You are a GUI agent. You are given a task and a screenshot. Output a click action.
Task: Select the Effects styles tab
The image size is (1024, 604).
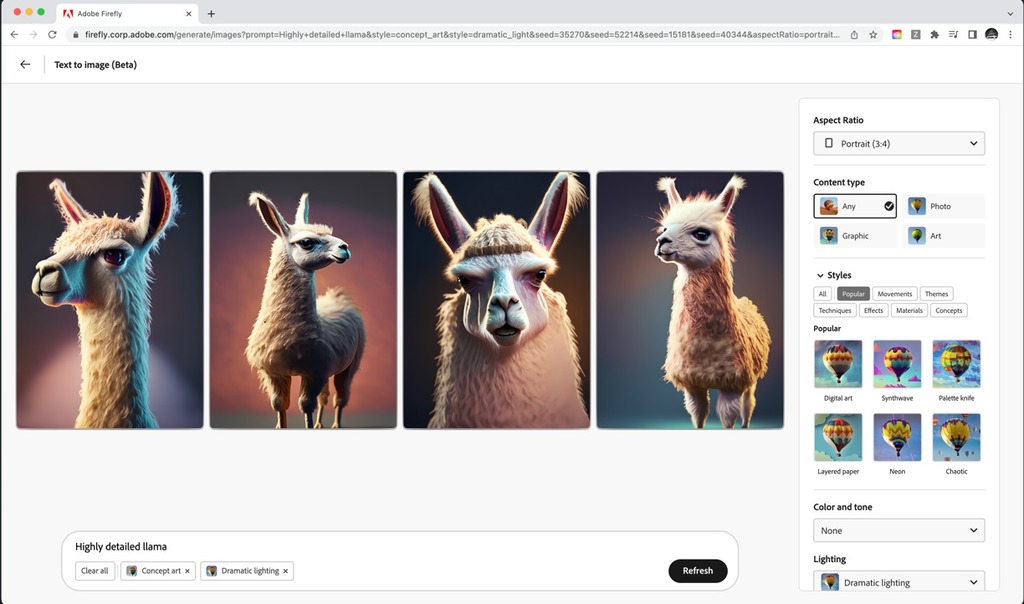[x=873, y=311]
